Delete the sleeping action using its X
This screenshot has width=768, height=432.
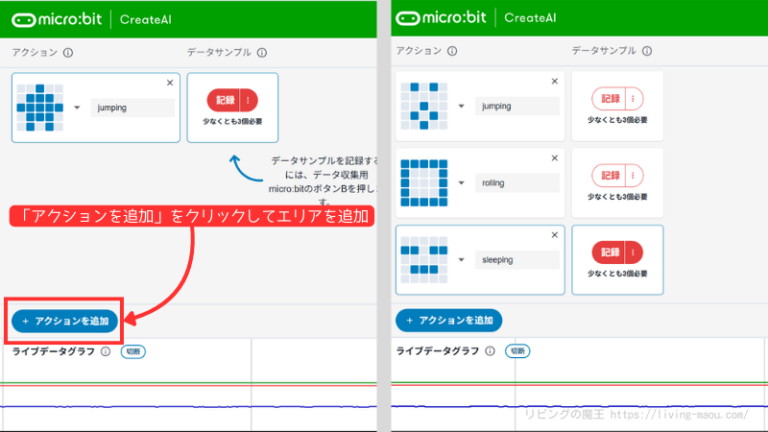click(553, 234)
